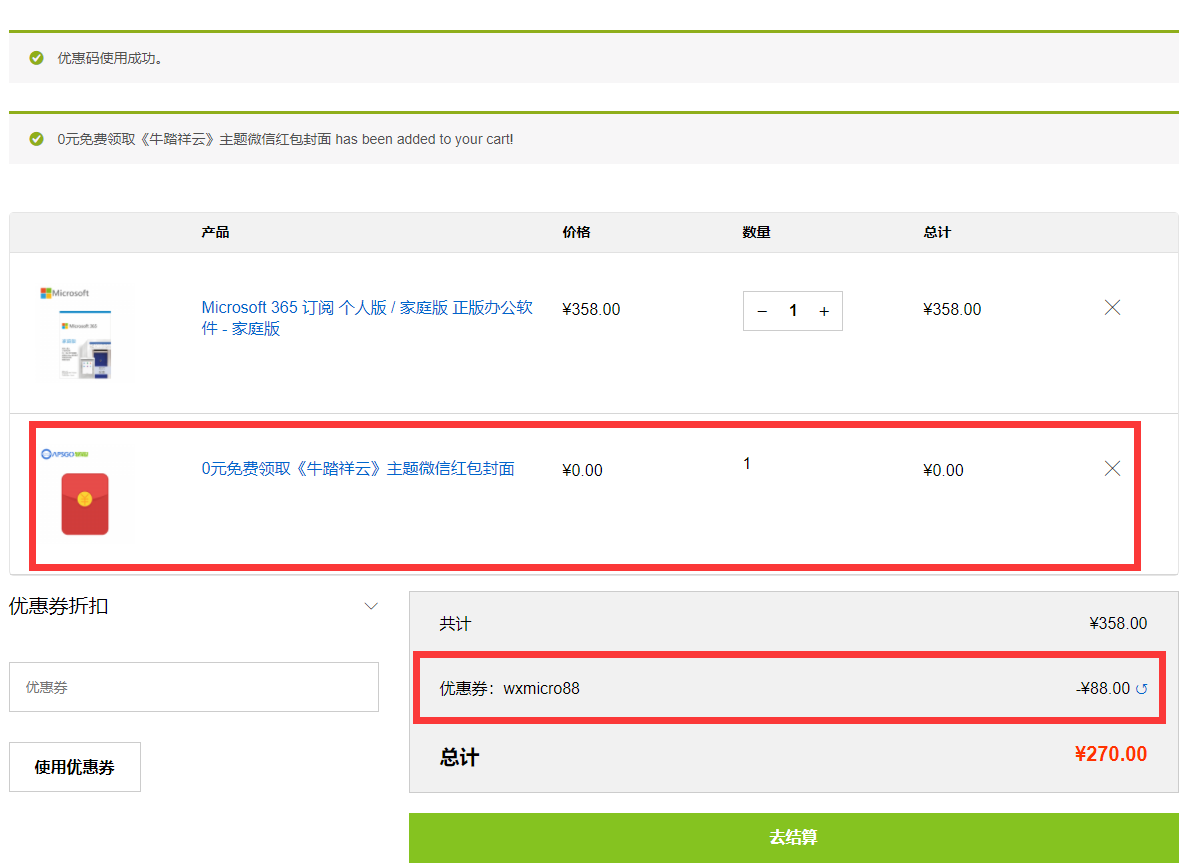
Task: Select the Microsoft 365 quantity number field
Action: [793, 311]
